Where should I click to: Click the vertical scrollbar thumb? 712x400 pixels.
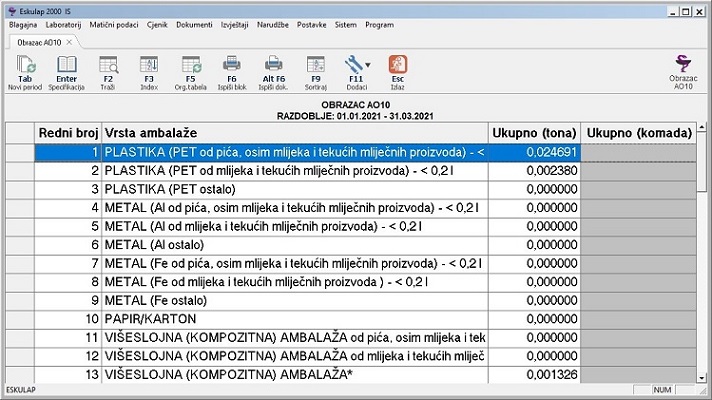pos(702,162)
